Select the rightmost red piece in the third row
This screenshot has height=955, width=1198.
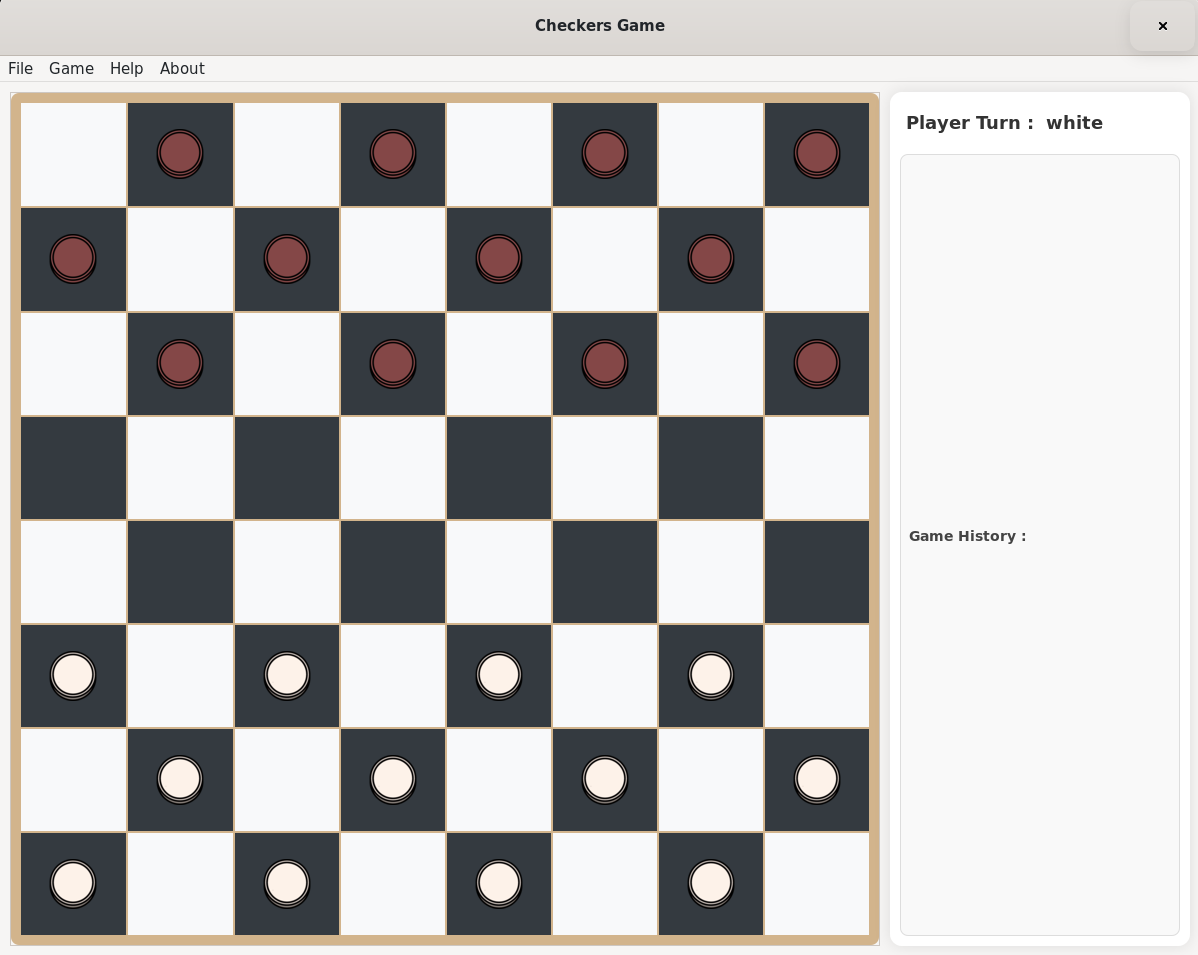point(817,363)
